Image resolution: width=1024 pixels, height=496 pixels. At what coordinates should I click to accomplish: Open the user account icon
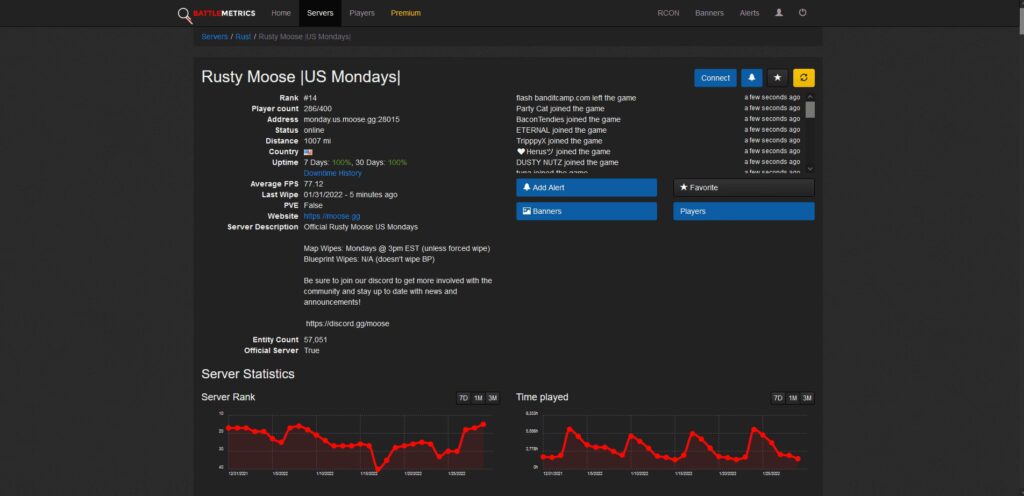[778, 12]
